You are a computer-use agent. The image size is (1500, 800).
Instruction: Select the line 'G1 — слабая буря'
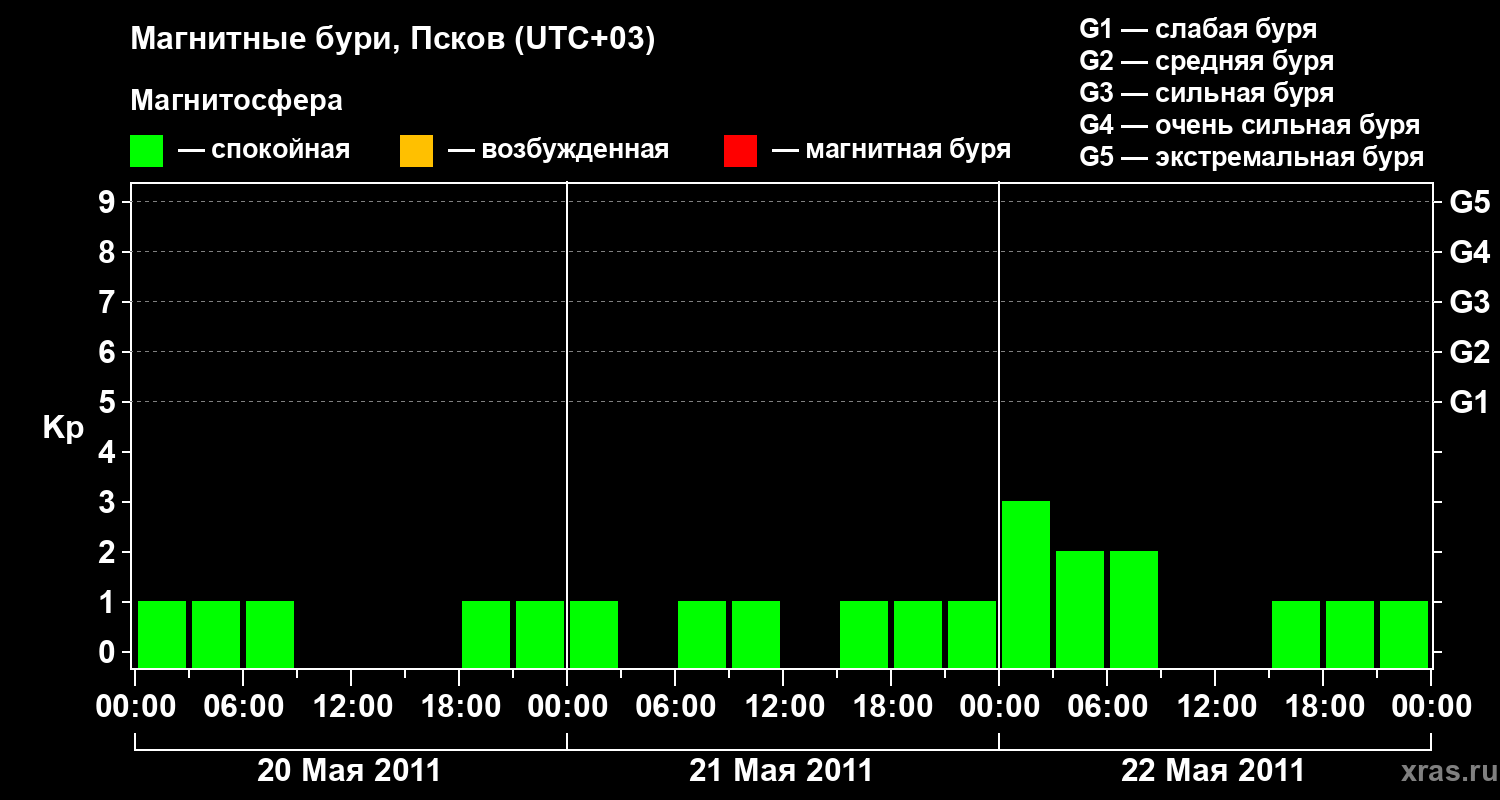tap(1198, 29)
